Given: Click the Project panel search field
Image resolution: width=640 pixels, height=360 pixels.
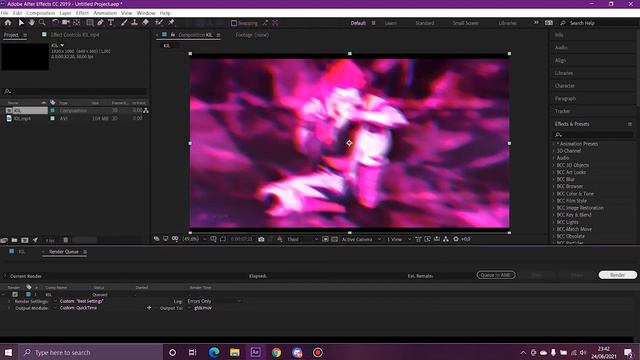Looking at the screenshot, I should [x=75, y=91].
